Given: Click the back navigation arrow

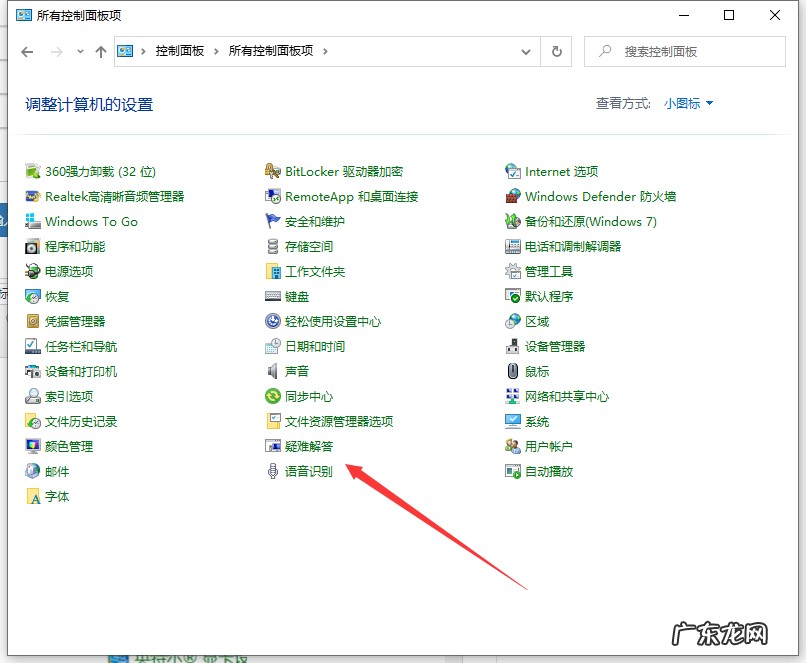Looking at the screenshot, I should 27,51.
